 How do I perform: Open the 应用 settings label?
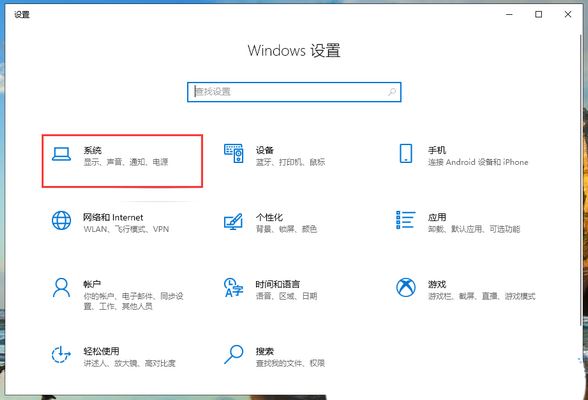tap(437, 217)
